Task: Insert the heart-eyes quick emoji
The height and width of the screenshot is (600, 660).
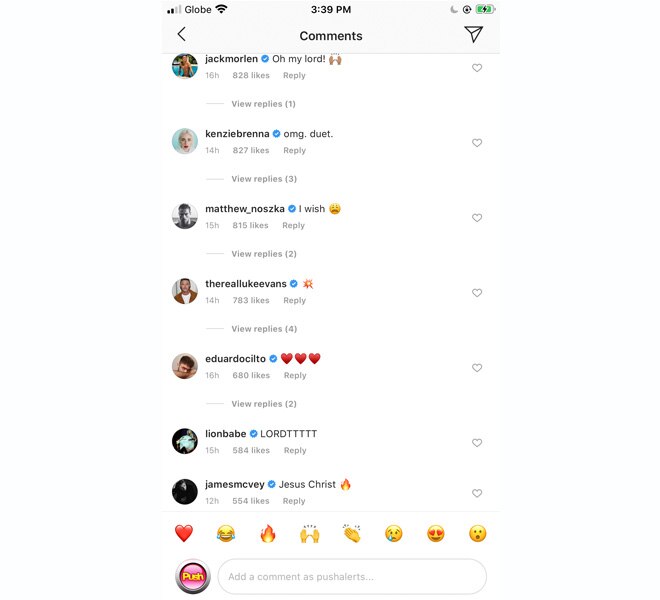Action: point(436,533)
